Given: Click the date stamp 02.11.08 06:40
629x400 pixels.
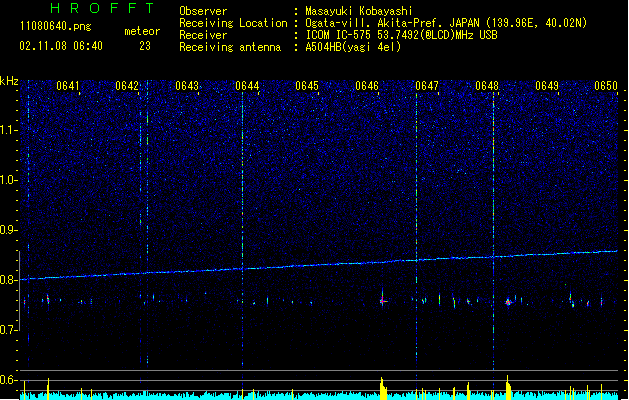Looking at the screenshot, I should click(61, 46).
